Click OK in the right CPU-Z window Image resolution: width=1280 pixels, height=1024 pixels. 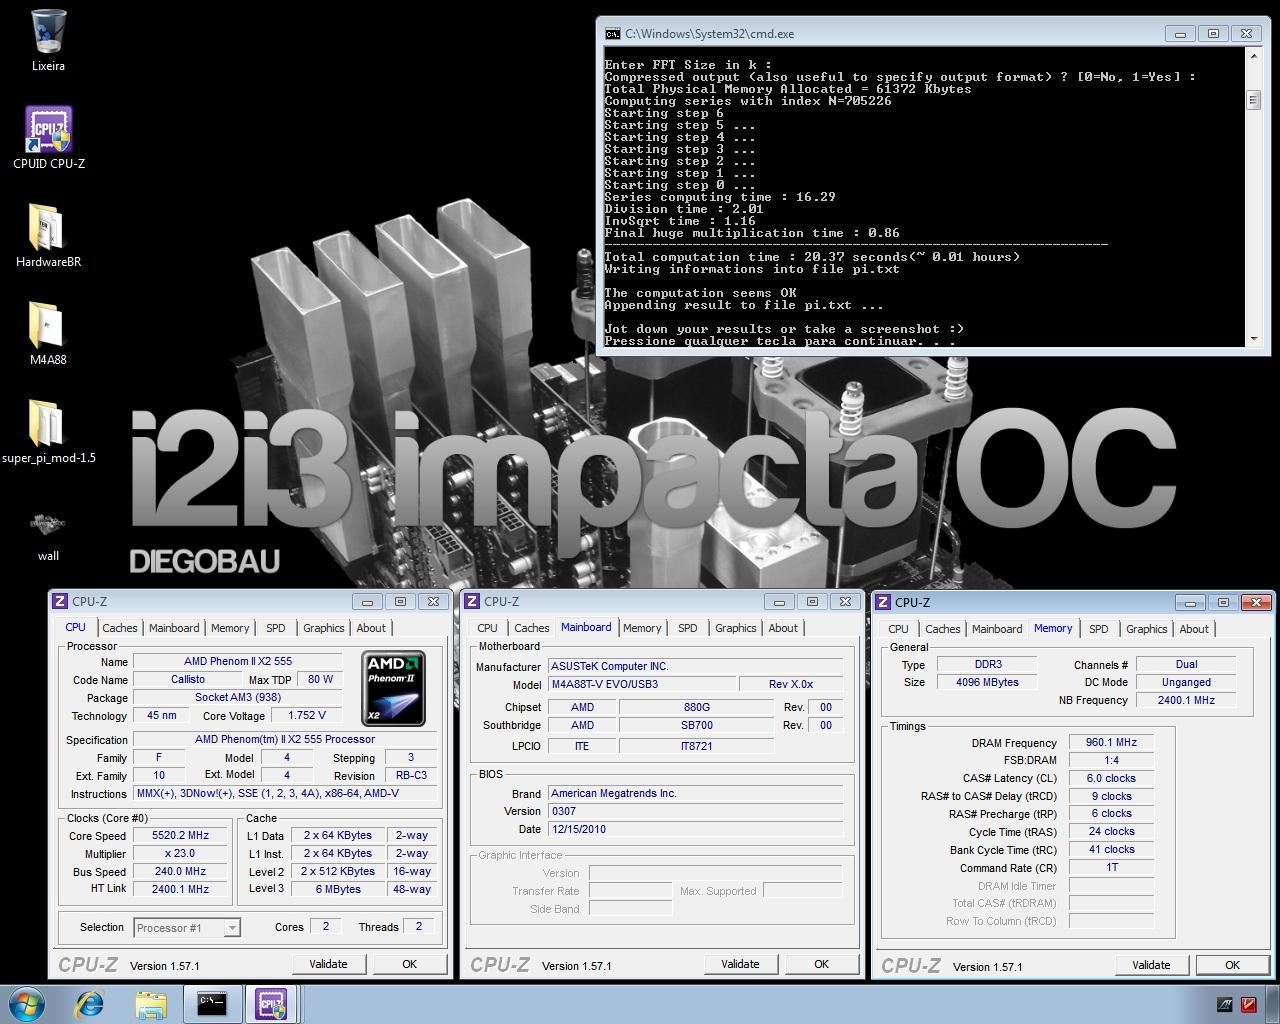[x=1232, y=965]
